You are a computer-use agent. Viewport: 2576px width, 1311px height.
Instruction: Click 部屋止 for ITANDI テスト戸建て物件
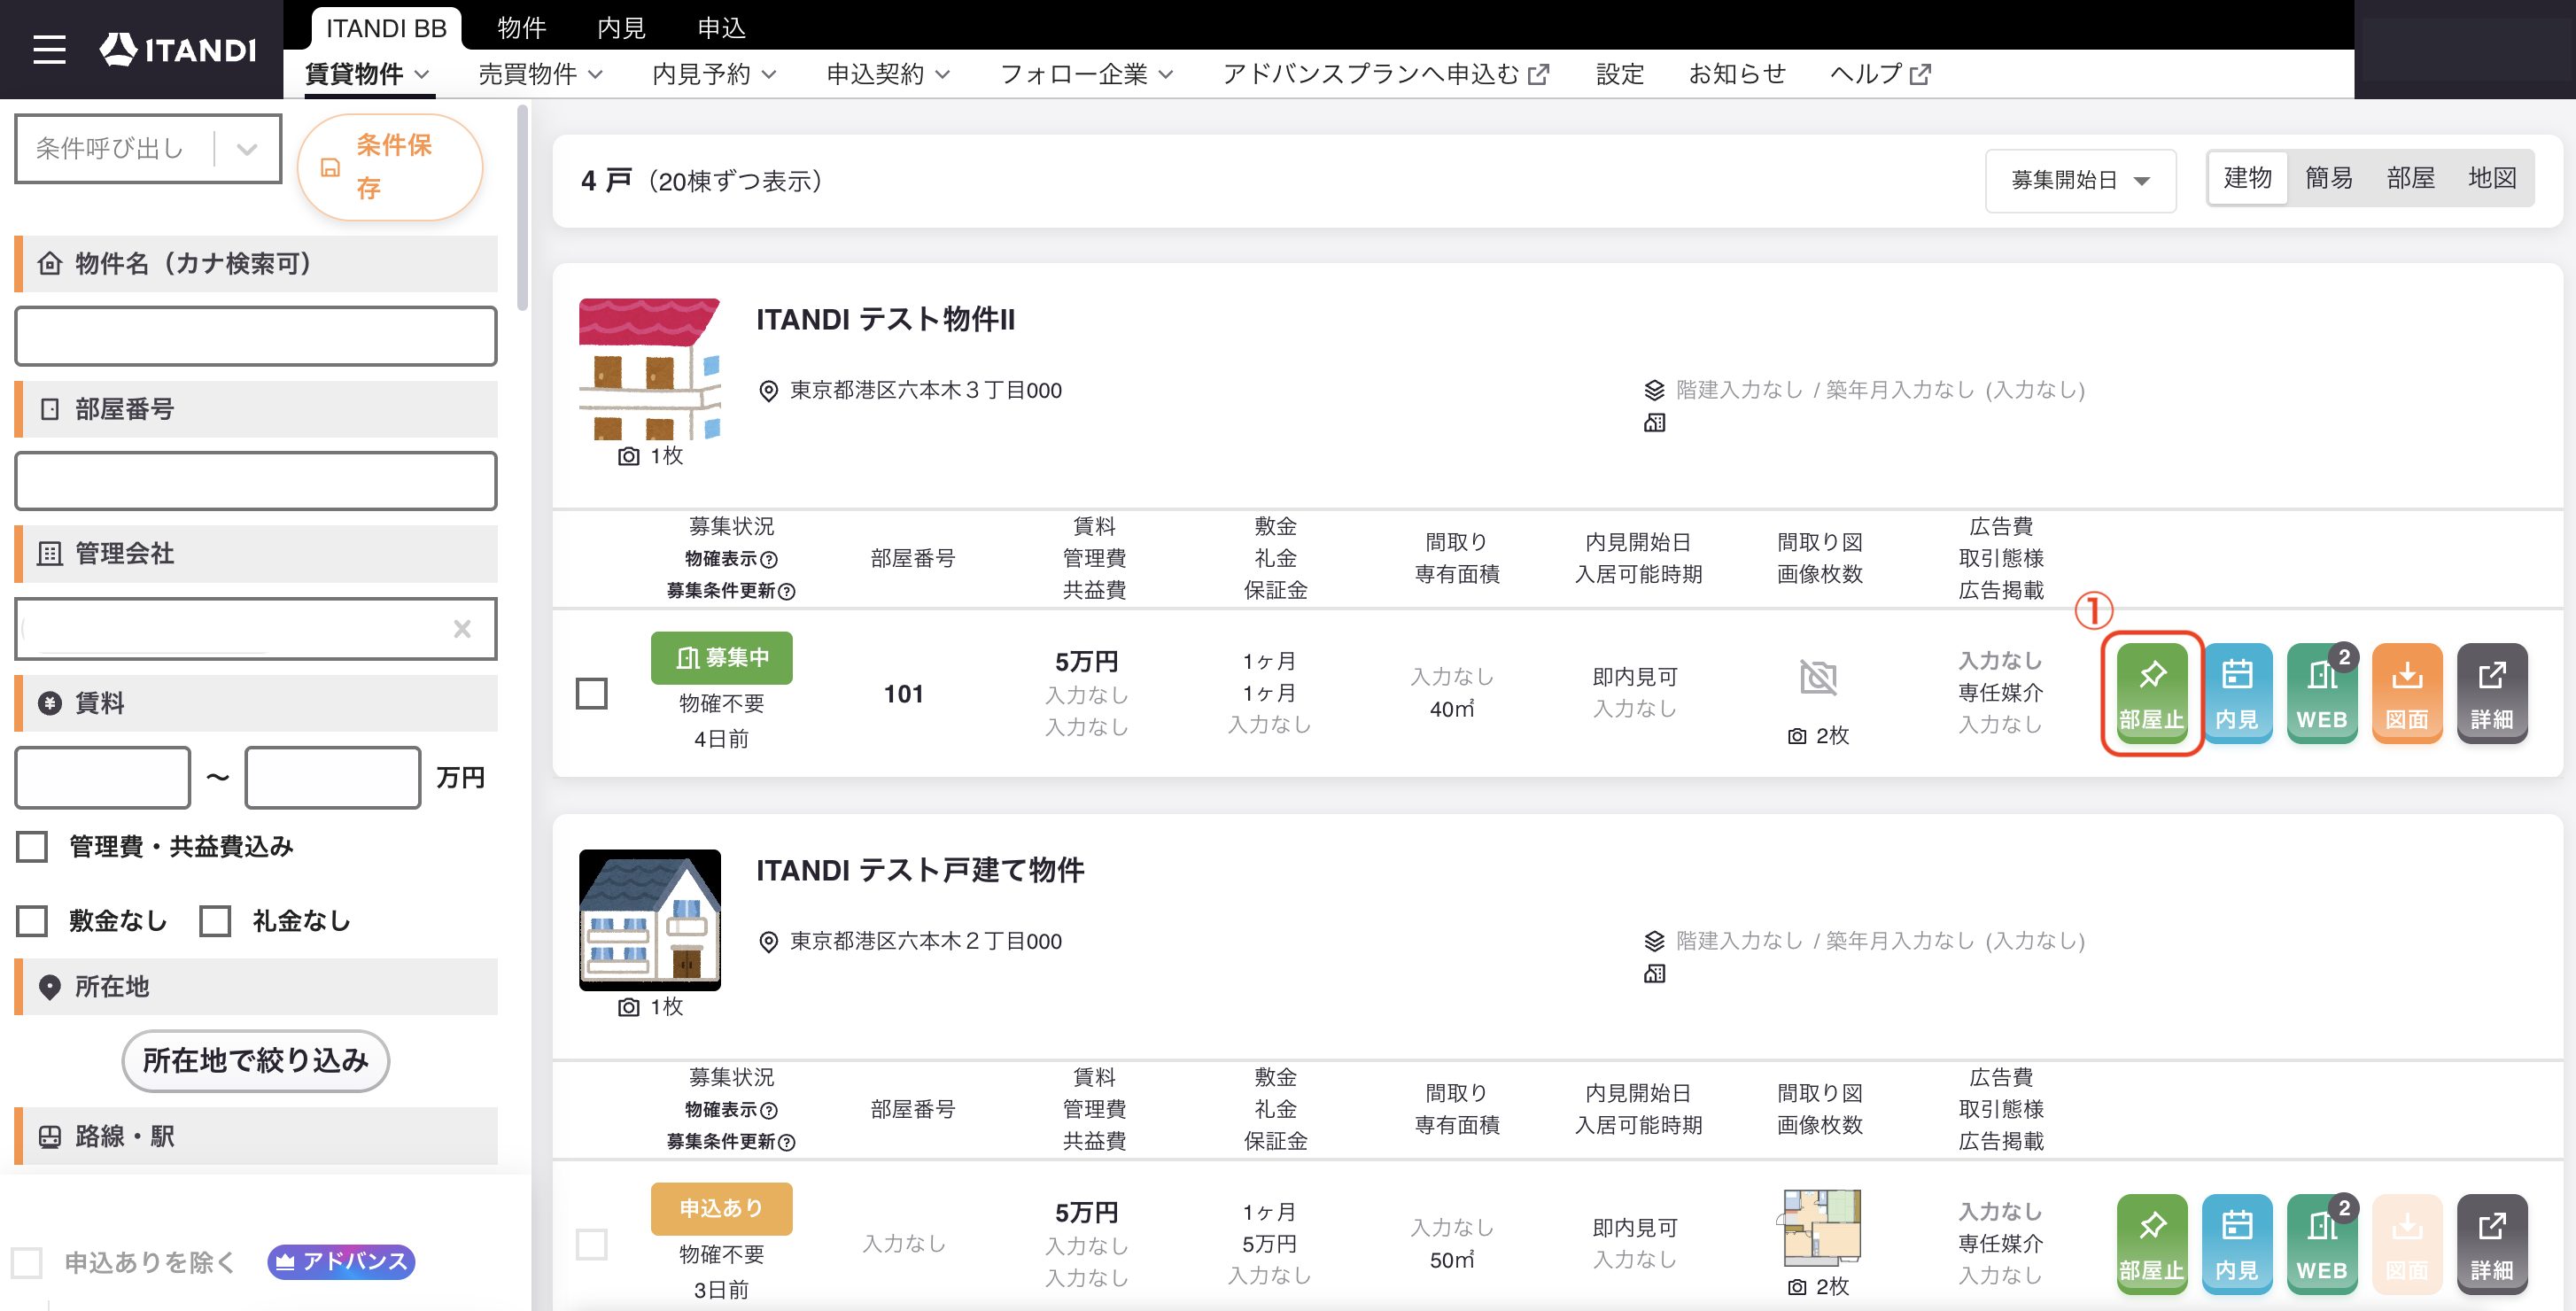click(2152, 1244)
